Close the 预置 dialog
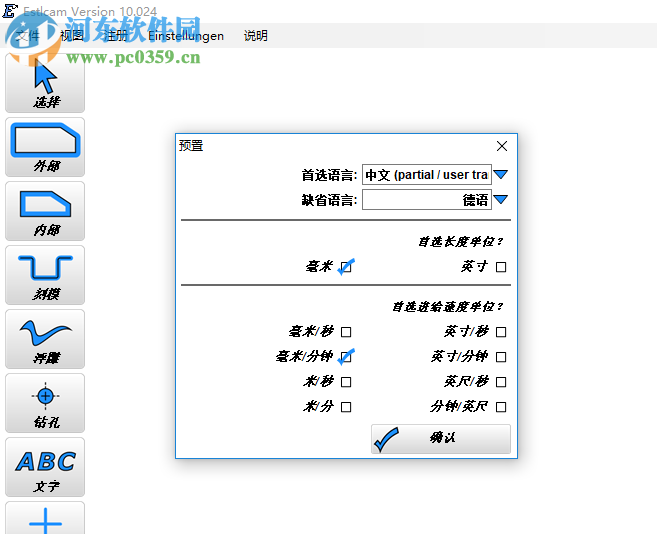657x534 pixels. tap(502, 146)
